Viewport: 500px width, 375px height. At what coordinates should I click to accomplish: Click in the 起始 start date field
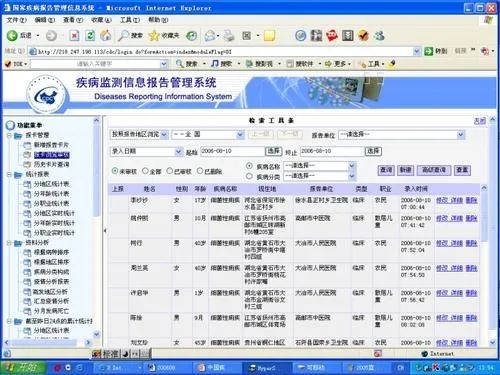pyautogui.click(x=232, y=151)
